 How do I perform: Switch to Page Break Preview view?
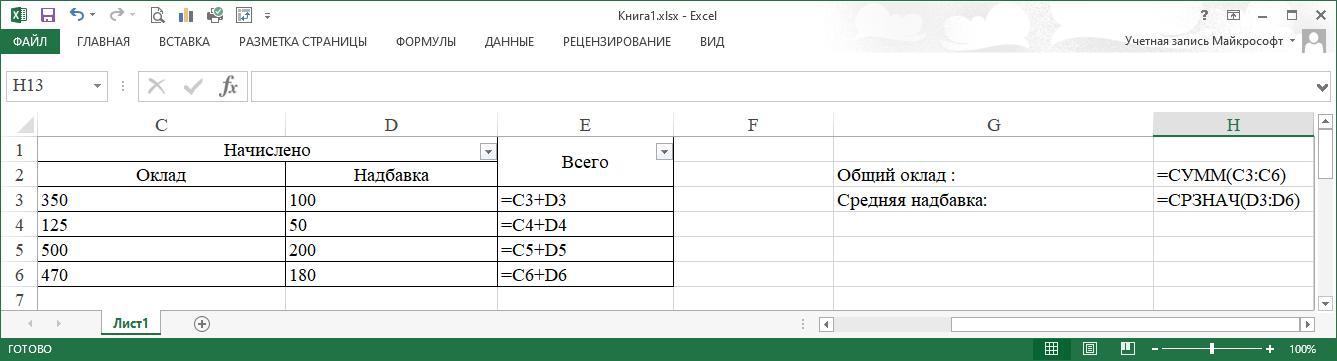1129,349
